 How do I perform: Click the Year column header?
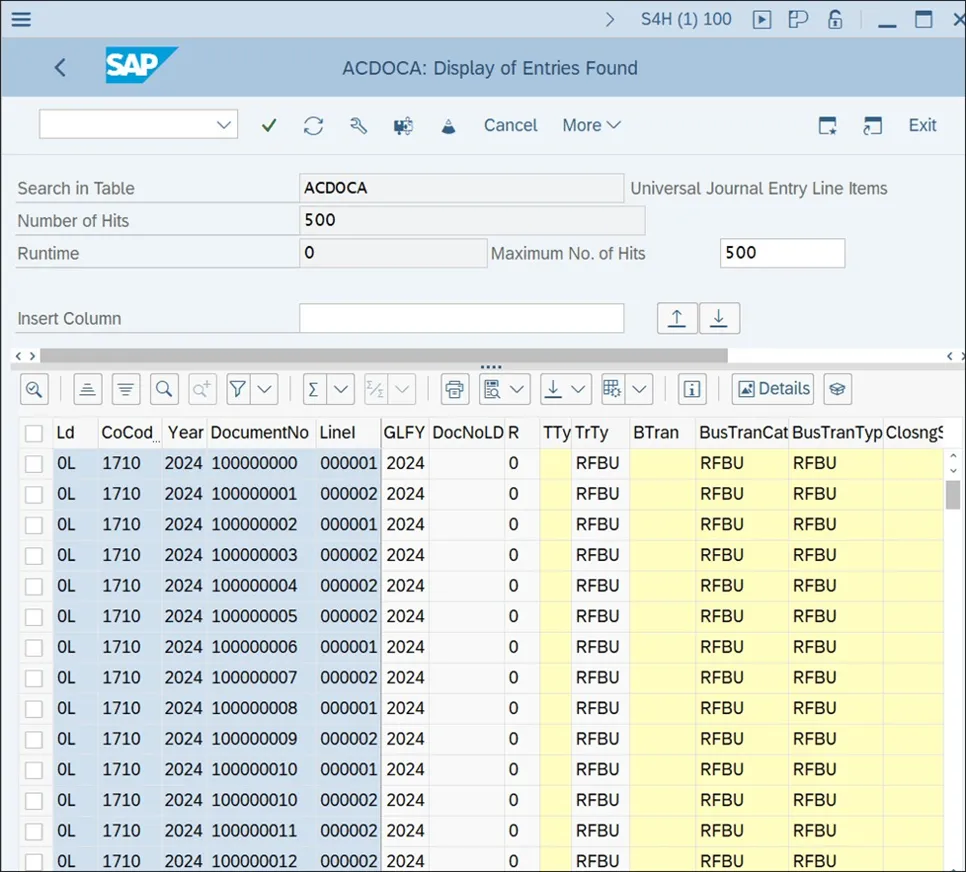pyautogui.click(x=185, y=433)
